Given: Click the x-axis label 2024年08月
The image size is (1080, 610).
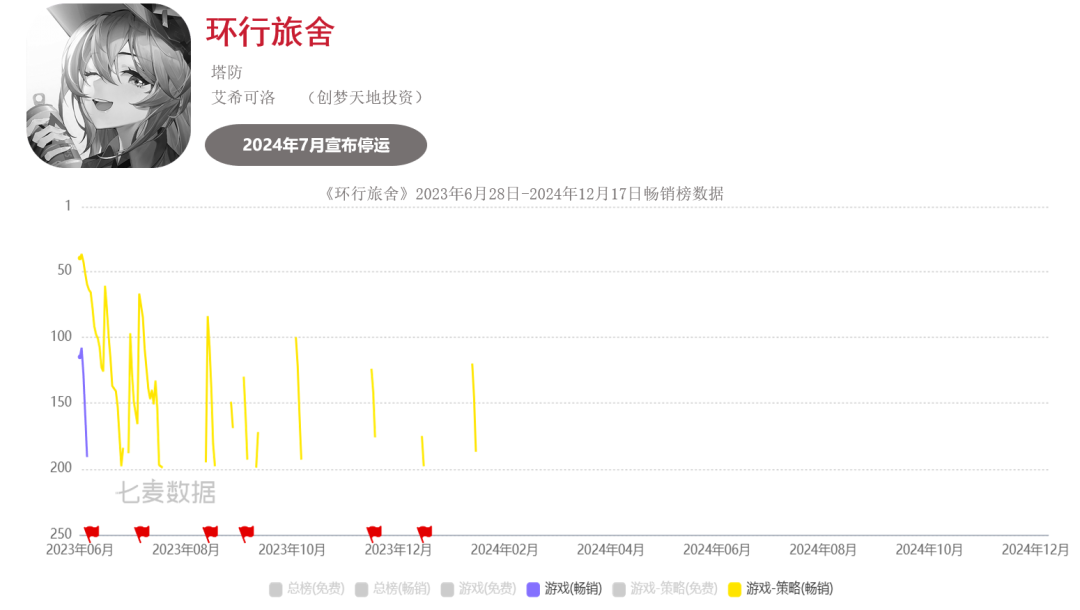Looking at the screenshot, I should click(823, 549).
